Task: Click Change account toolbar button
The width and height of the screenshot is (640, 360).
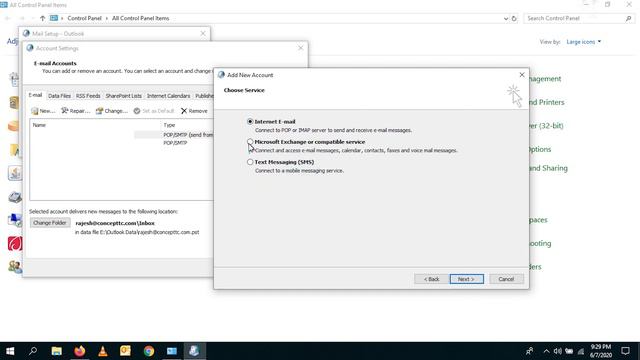Action: point(111,111)
